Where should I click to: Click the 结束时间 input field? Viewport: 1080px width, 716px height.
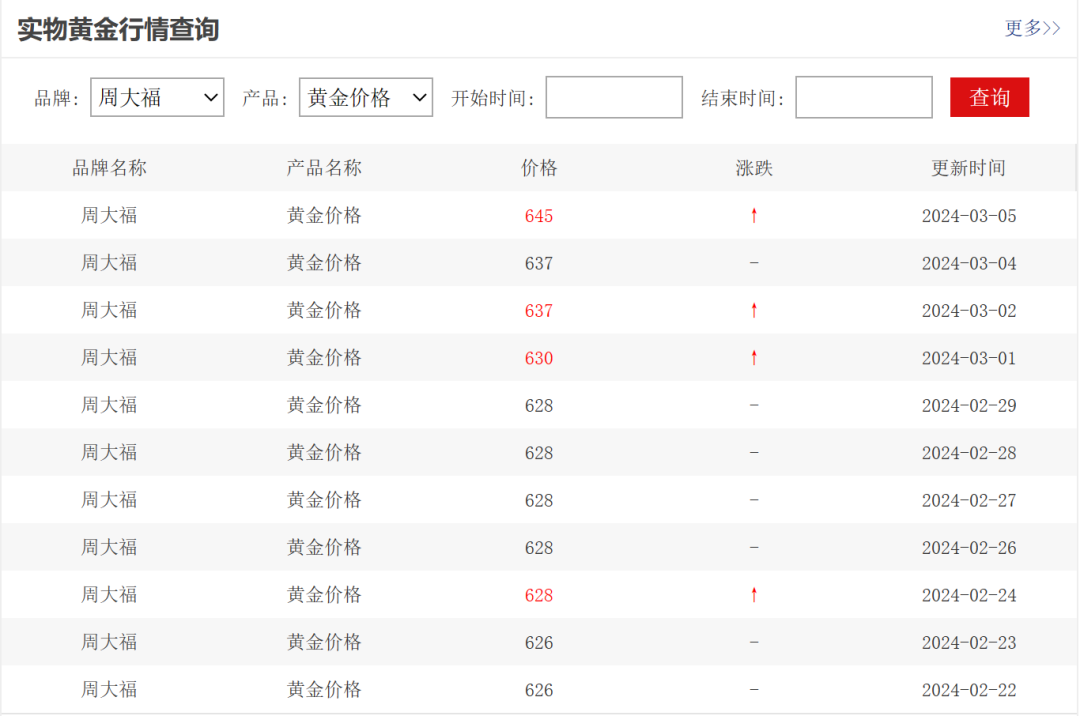pos(864,97)
